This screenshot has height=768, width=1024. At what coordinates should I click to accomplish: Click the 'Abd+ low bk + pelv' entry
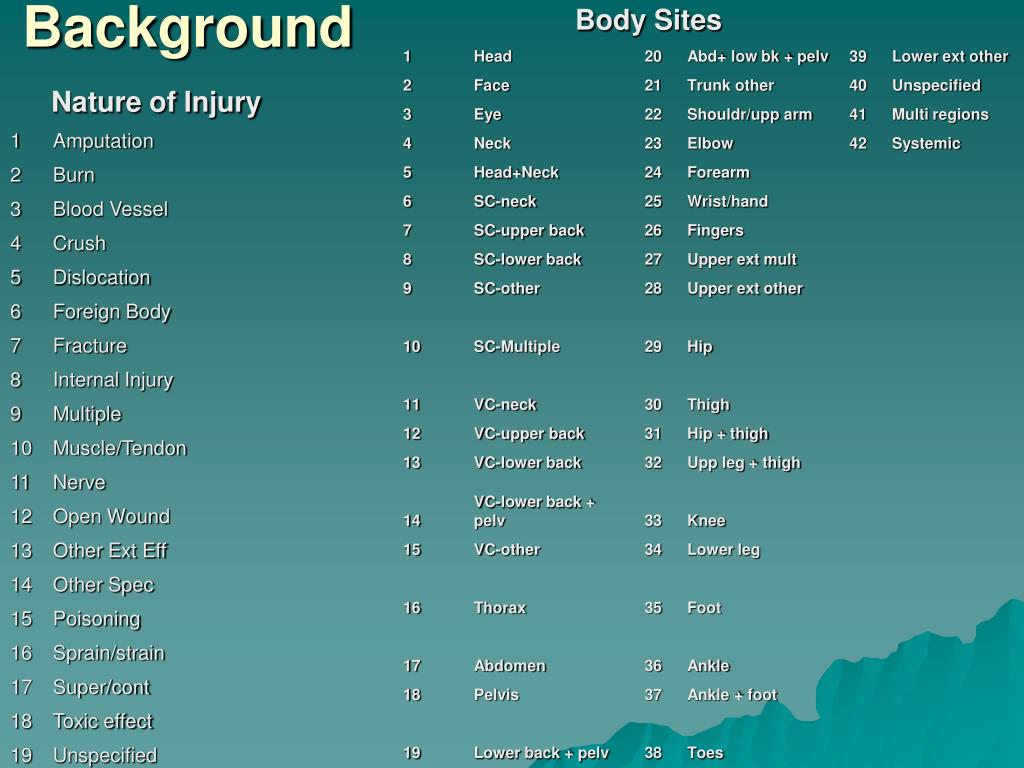tap(757, 56)
